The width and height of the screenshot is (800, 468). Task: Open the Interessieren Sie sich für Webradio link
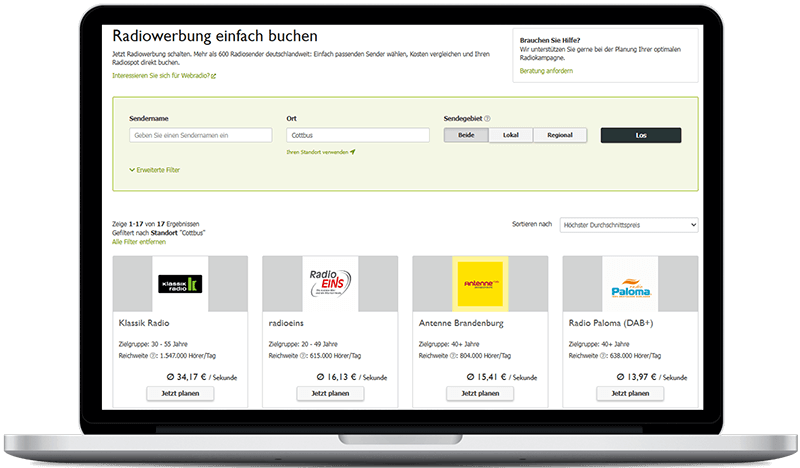coord(161,76)
